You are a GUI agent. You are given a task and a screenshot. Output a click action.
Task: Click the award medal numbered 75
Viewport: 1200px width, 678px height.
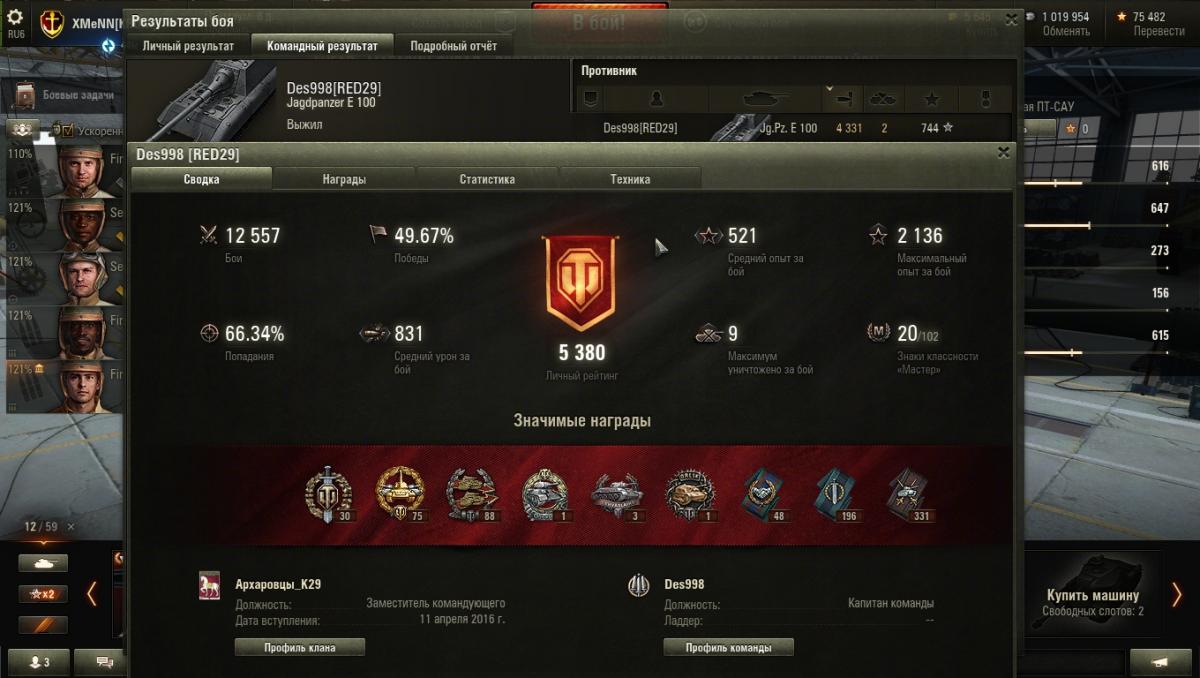(400, 494)
